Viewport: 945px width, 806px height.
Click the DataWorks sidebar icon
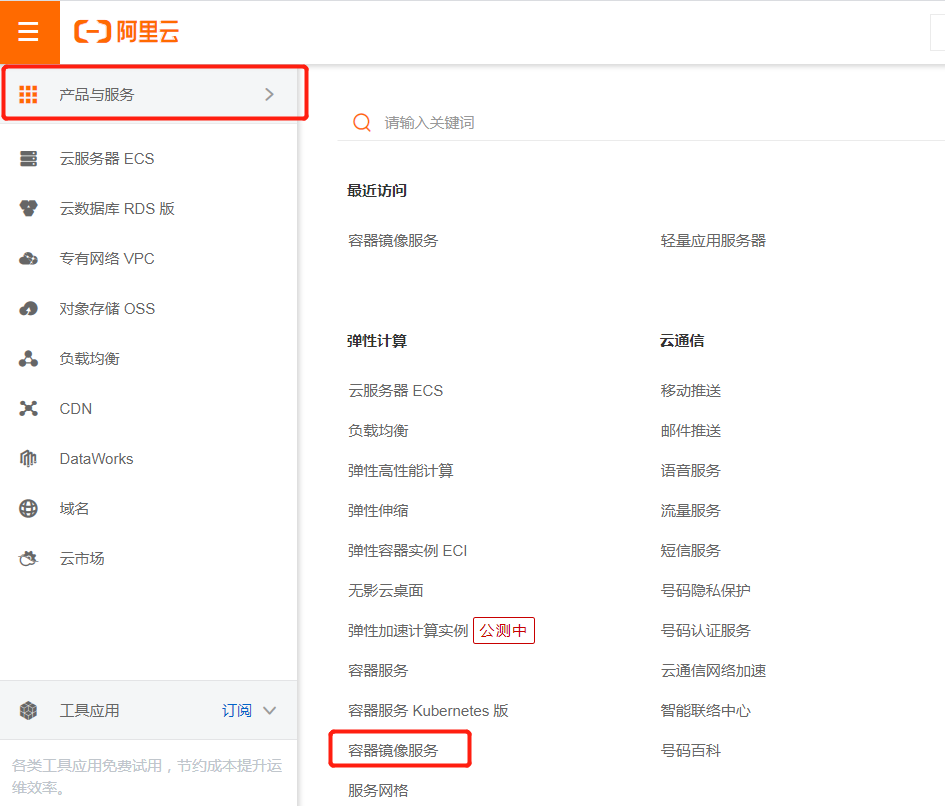[28, 458]
